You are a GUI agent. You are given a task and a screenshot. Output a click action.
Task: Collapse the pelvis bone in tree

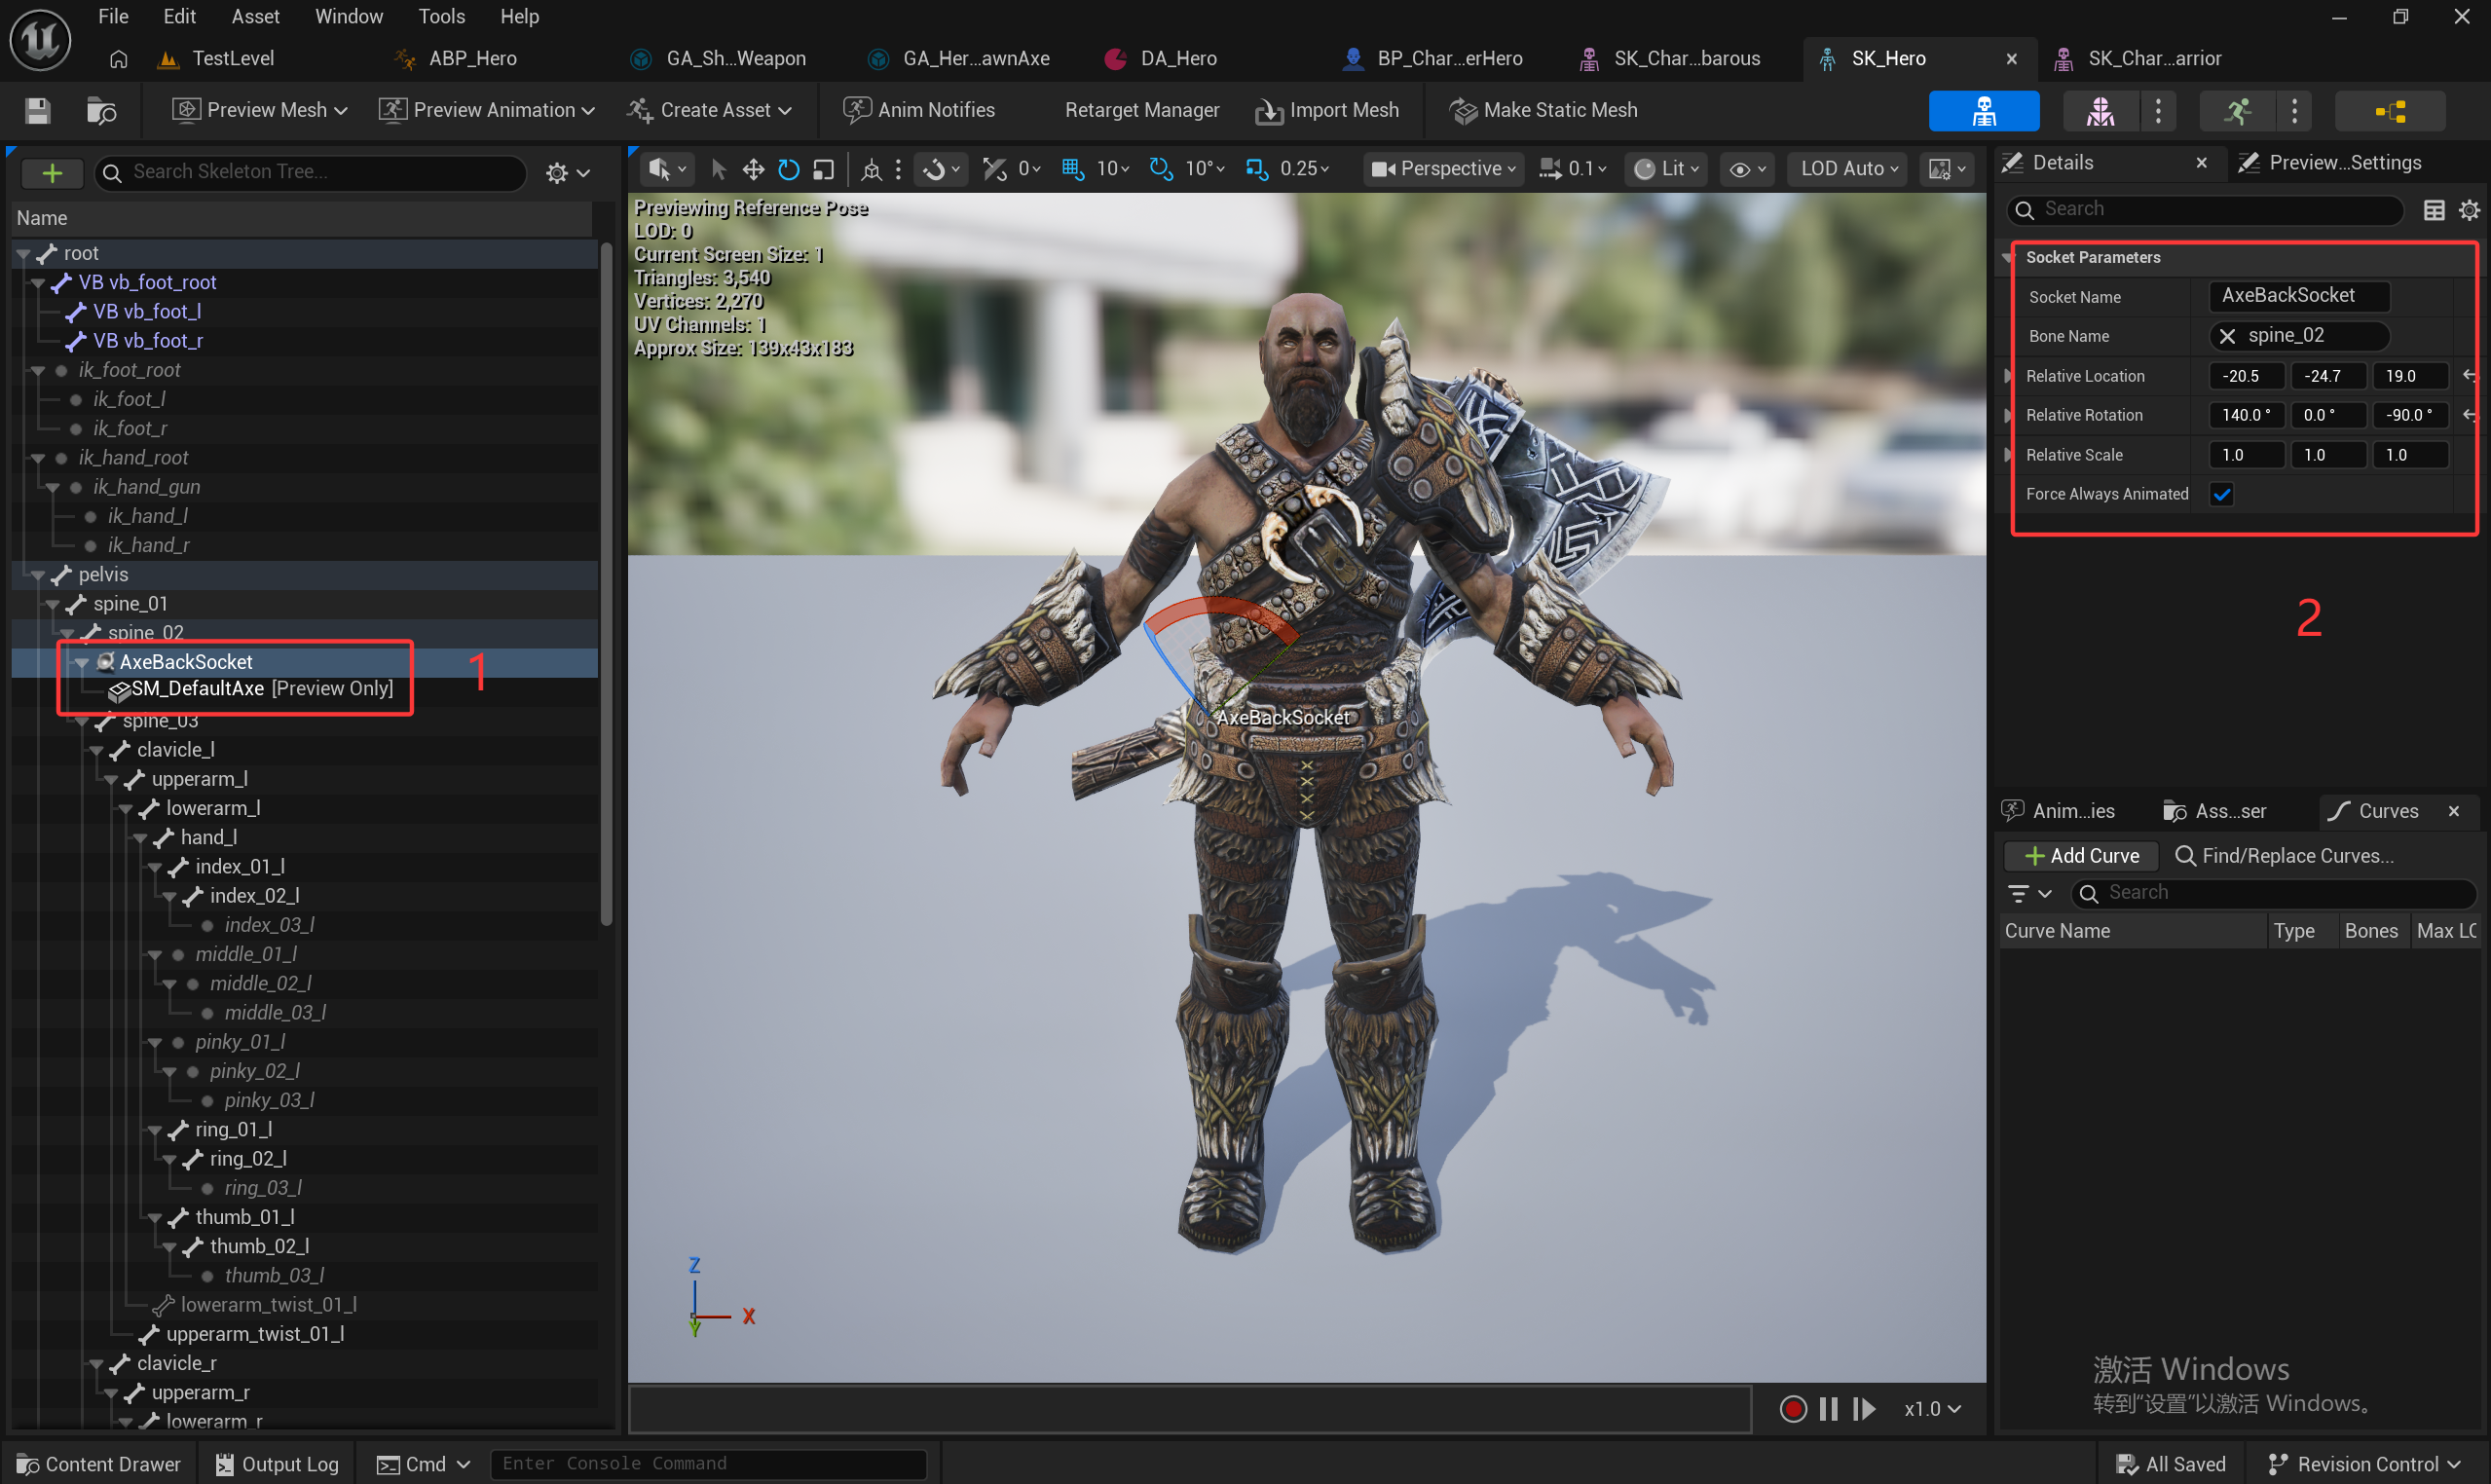pos(38,575)
